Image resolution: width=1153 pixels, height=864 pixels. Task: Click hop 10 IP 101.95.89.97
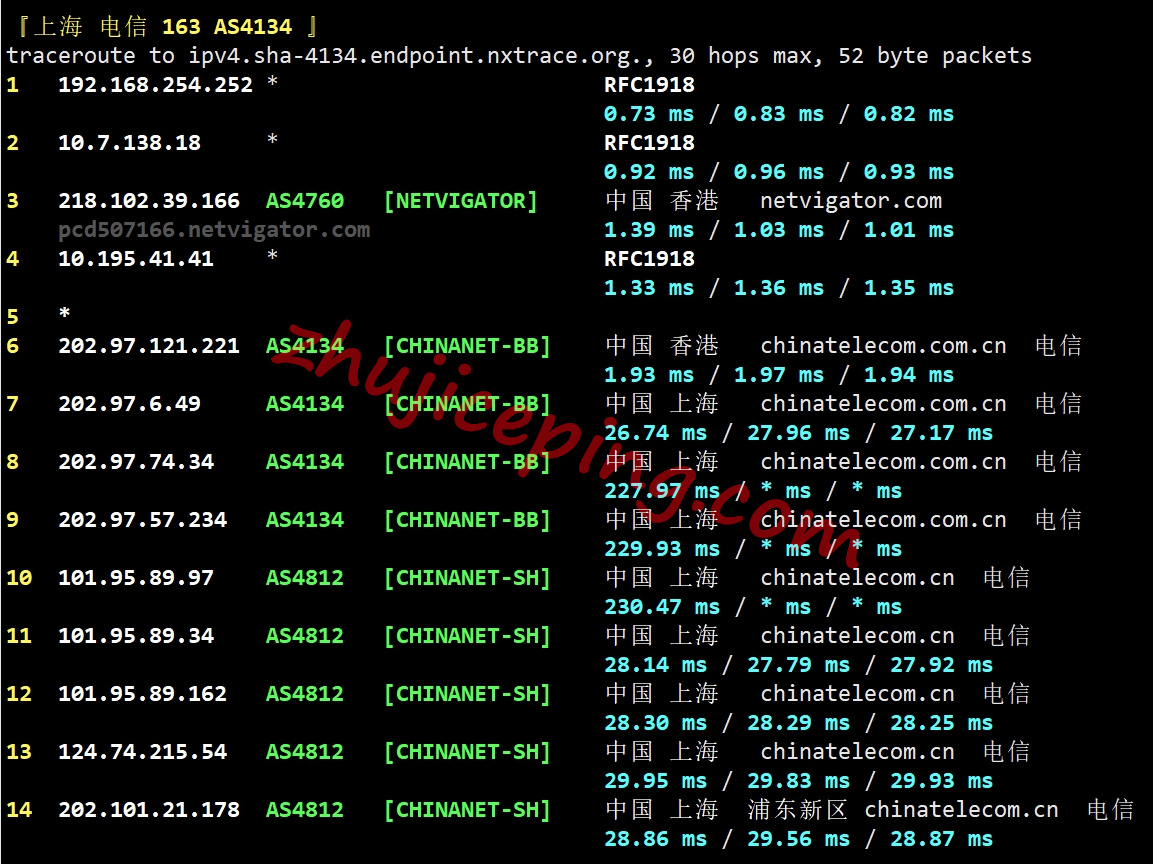(x=136, y=578)
